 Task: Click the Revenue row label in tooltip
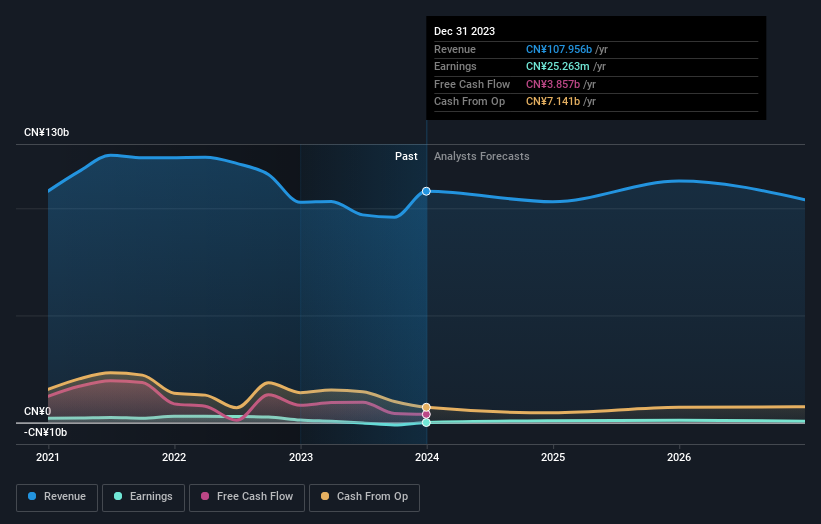coord(455,49)
